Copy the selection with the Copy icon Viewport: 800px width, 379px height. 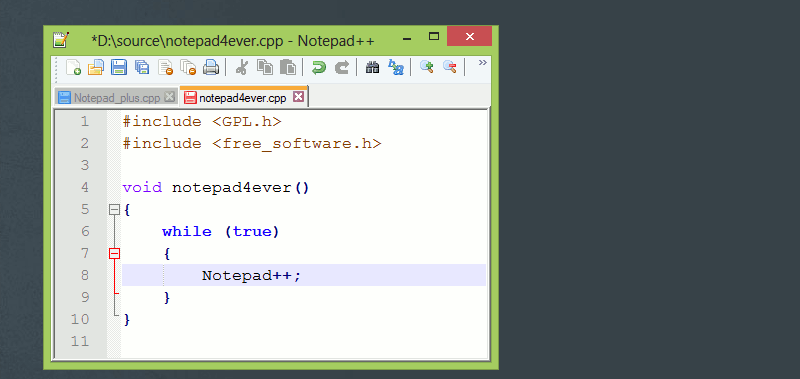264,67
